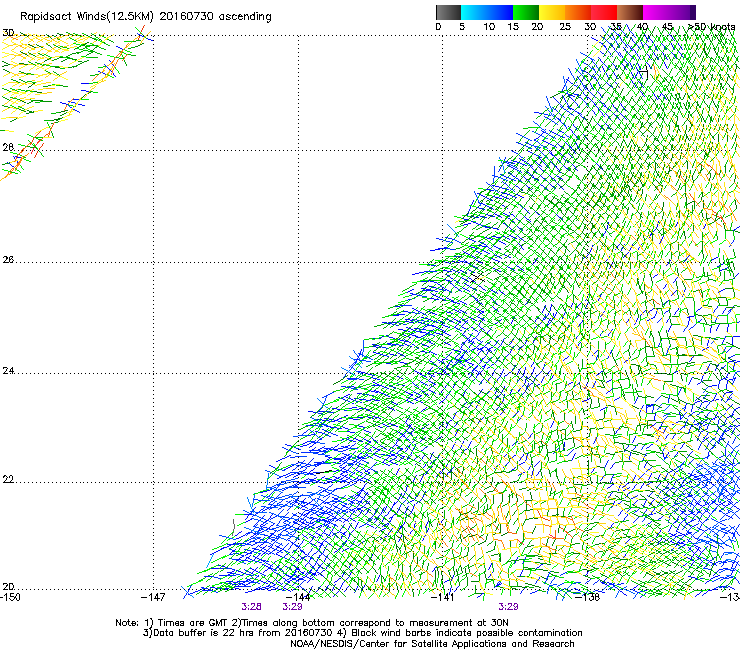This screenshot has height=650, width=740.
Task: Click the 'Times are GMT' note line
Action: click(312, 623)
